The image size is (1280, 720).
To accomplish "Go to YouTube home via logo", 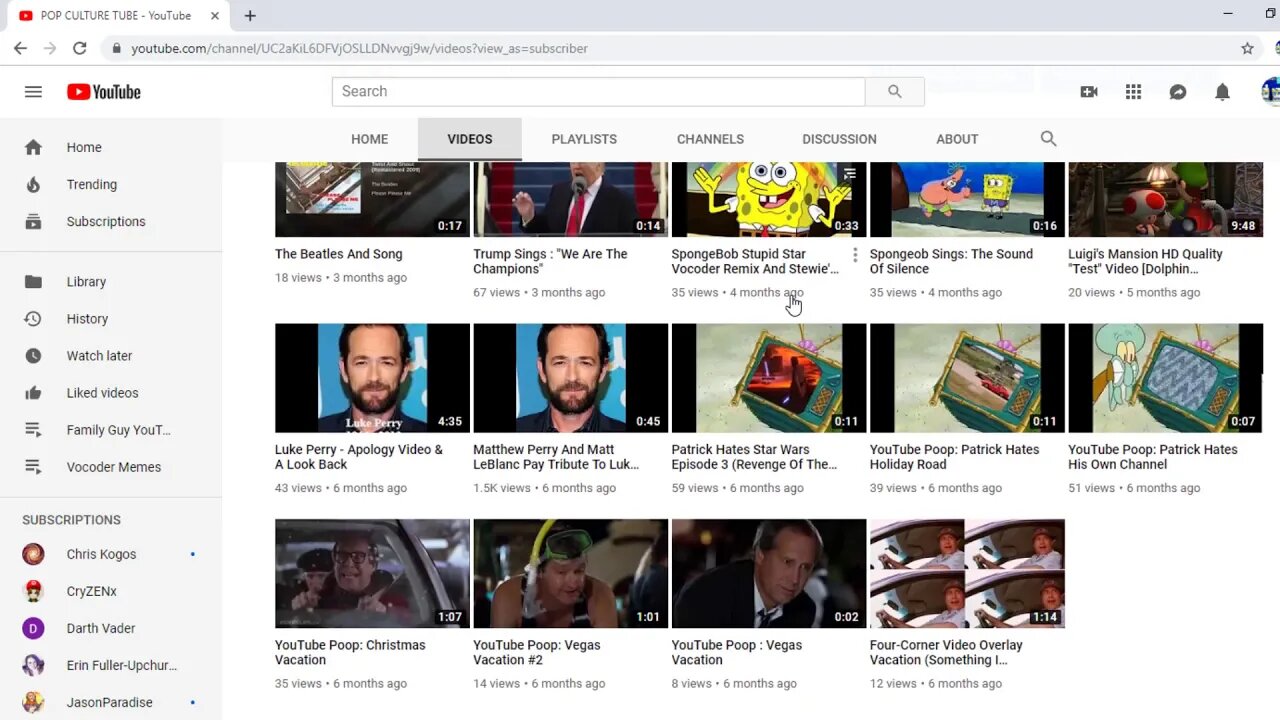I will (x=104, y=92).
